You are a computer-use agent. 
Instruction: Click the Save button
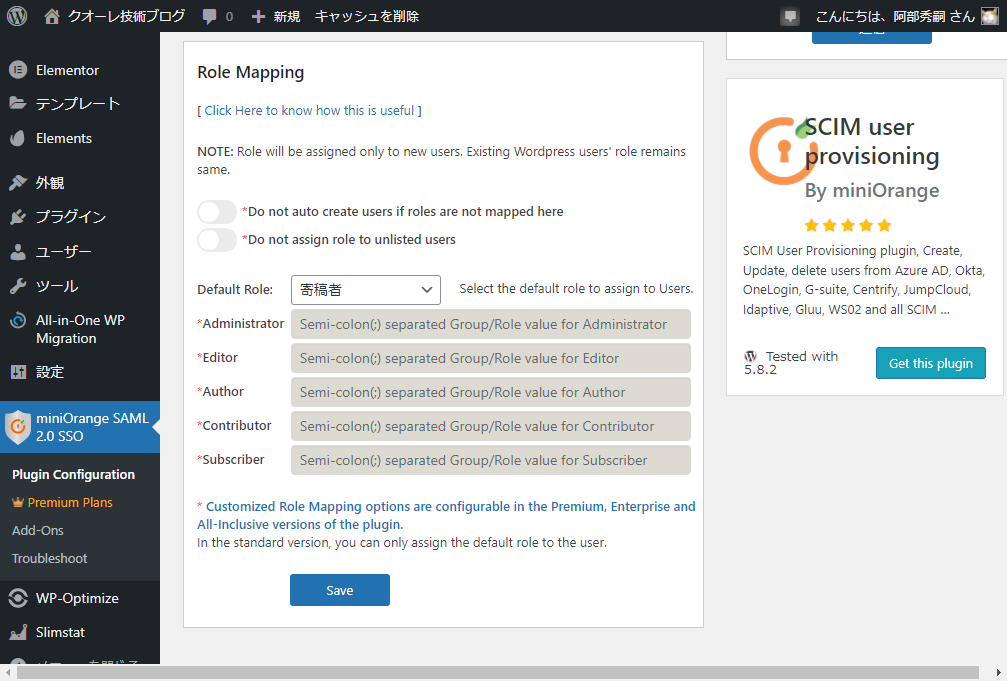click(x=339, y=590)
